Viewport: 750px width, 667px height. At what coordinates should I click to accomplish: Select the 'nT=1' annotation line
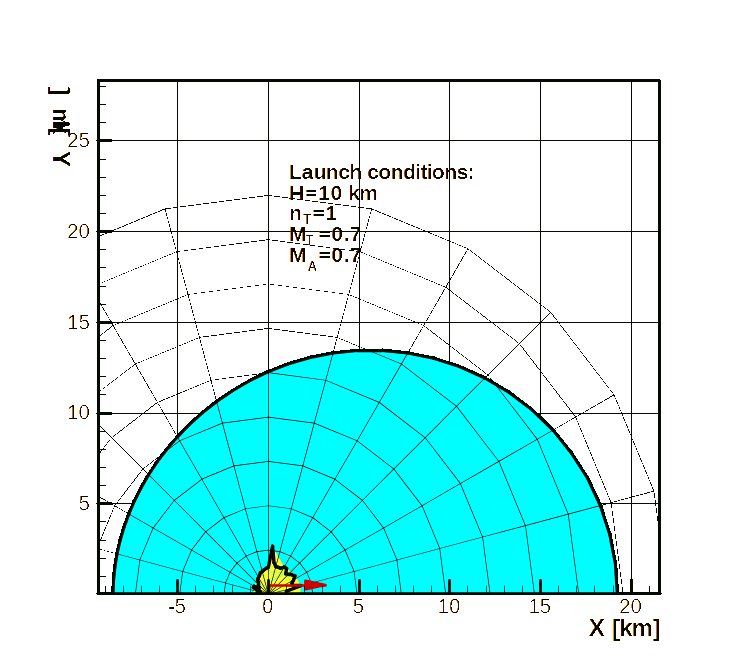point(313,214)
